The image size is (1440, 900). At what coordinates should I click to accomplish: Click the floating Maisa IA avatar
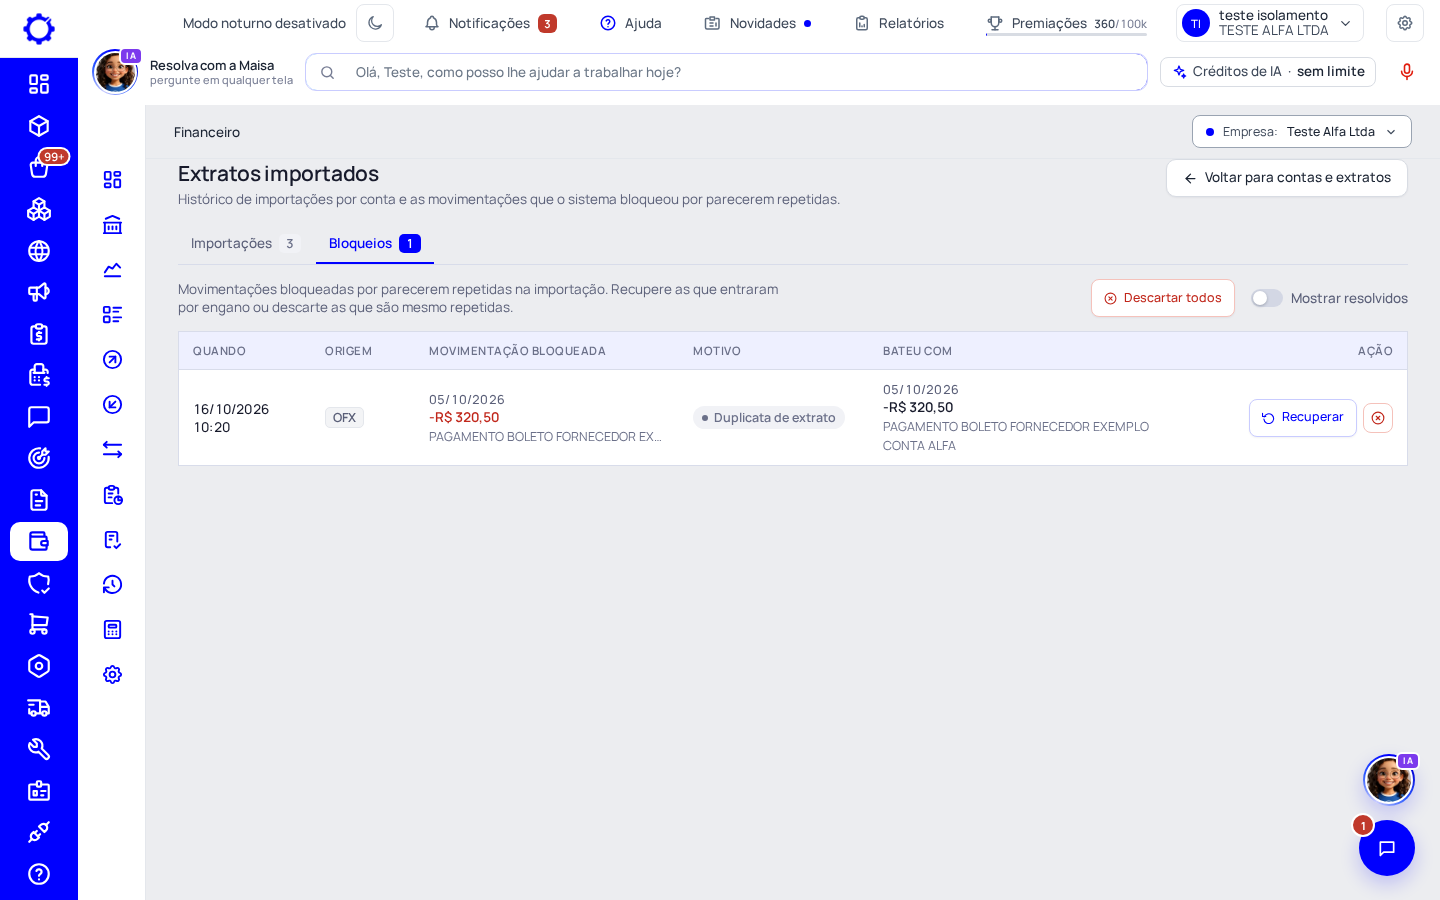coord(1389,779)
